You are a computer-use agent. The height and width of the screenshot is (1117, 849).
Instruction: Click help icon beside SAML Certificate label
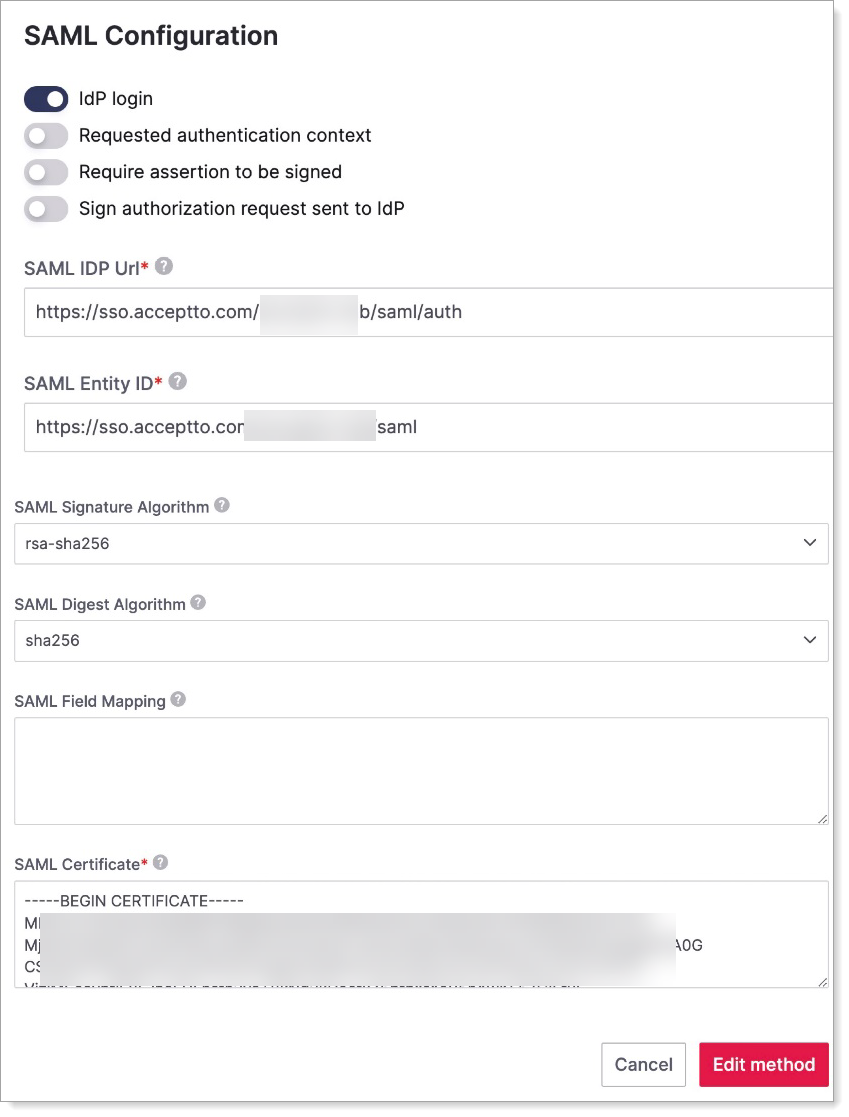[160, 862]
